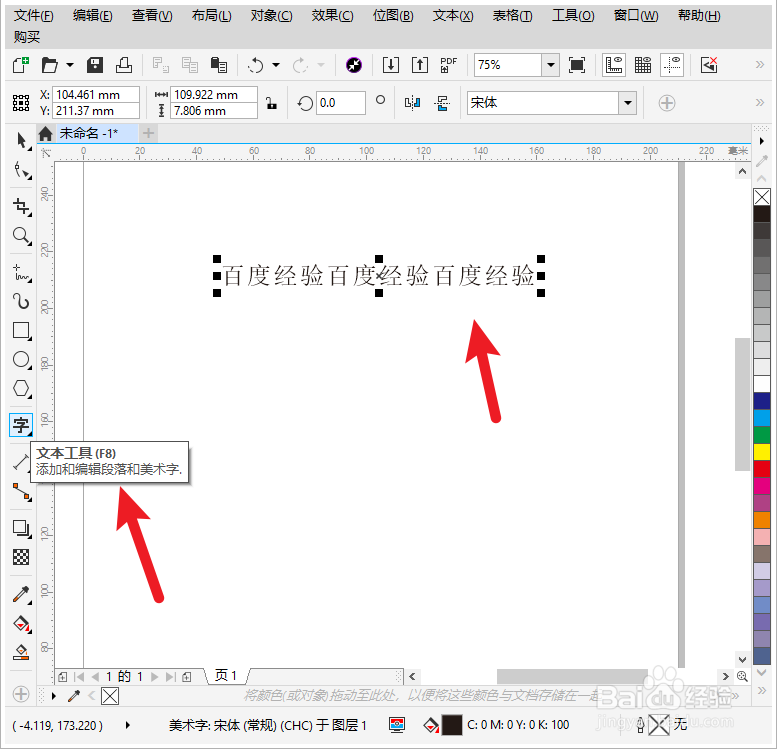Expand the undo history arrow
The image size is (777, 749).
(276, 65)
